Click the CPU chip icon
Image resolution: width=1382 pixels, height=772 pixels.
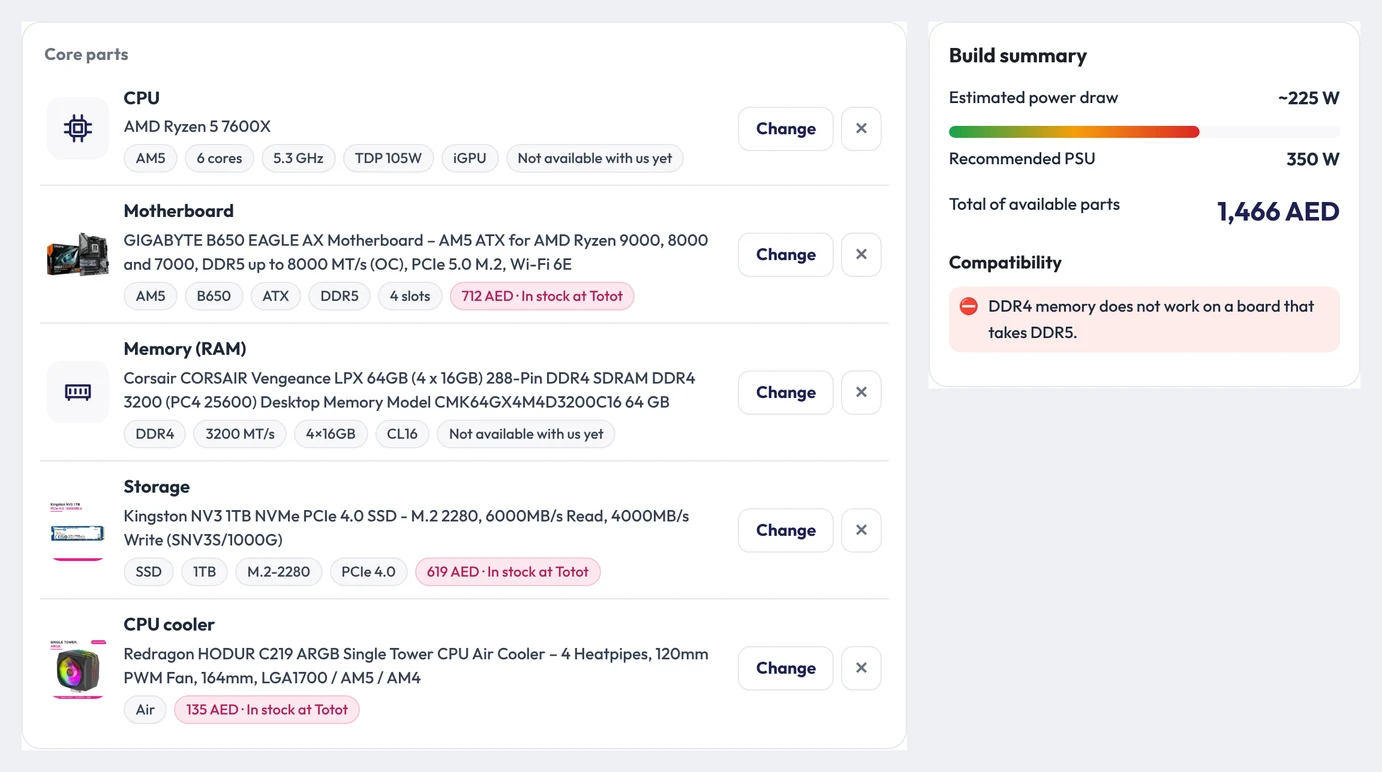78,128
